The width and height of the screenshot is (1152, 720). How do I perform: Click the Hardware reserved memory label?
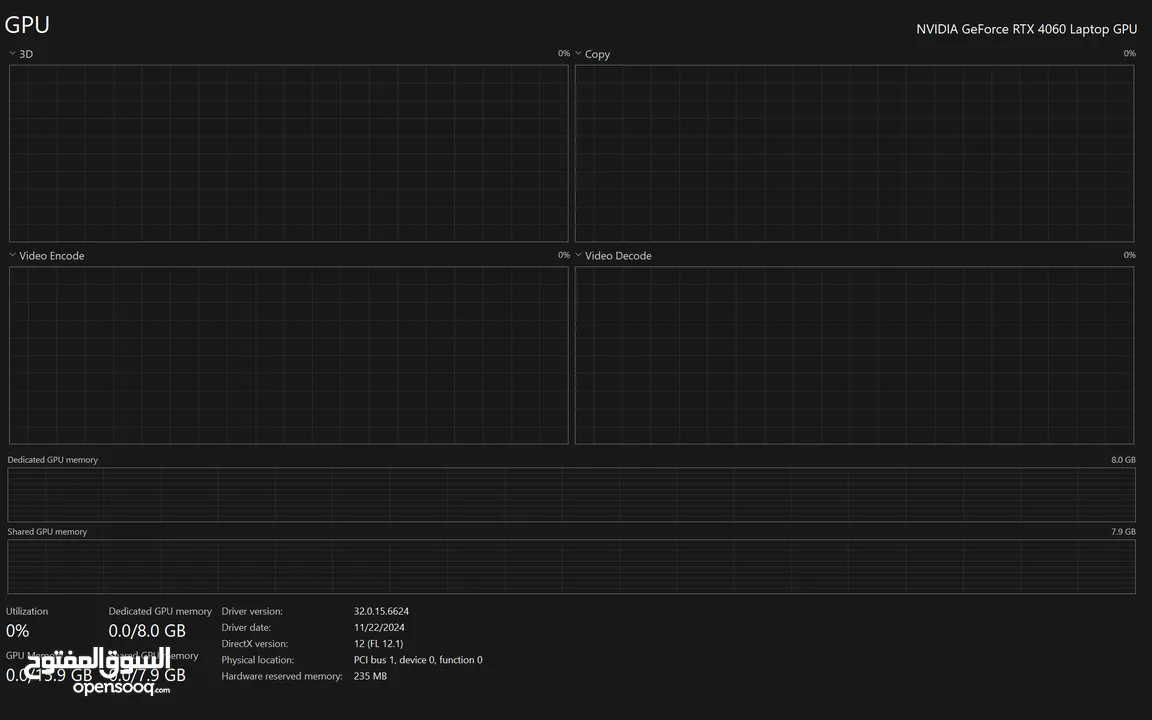pyautogui.click(x=282, y=676)
